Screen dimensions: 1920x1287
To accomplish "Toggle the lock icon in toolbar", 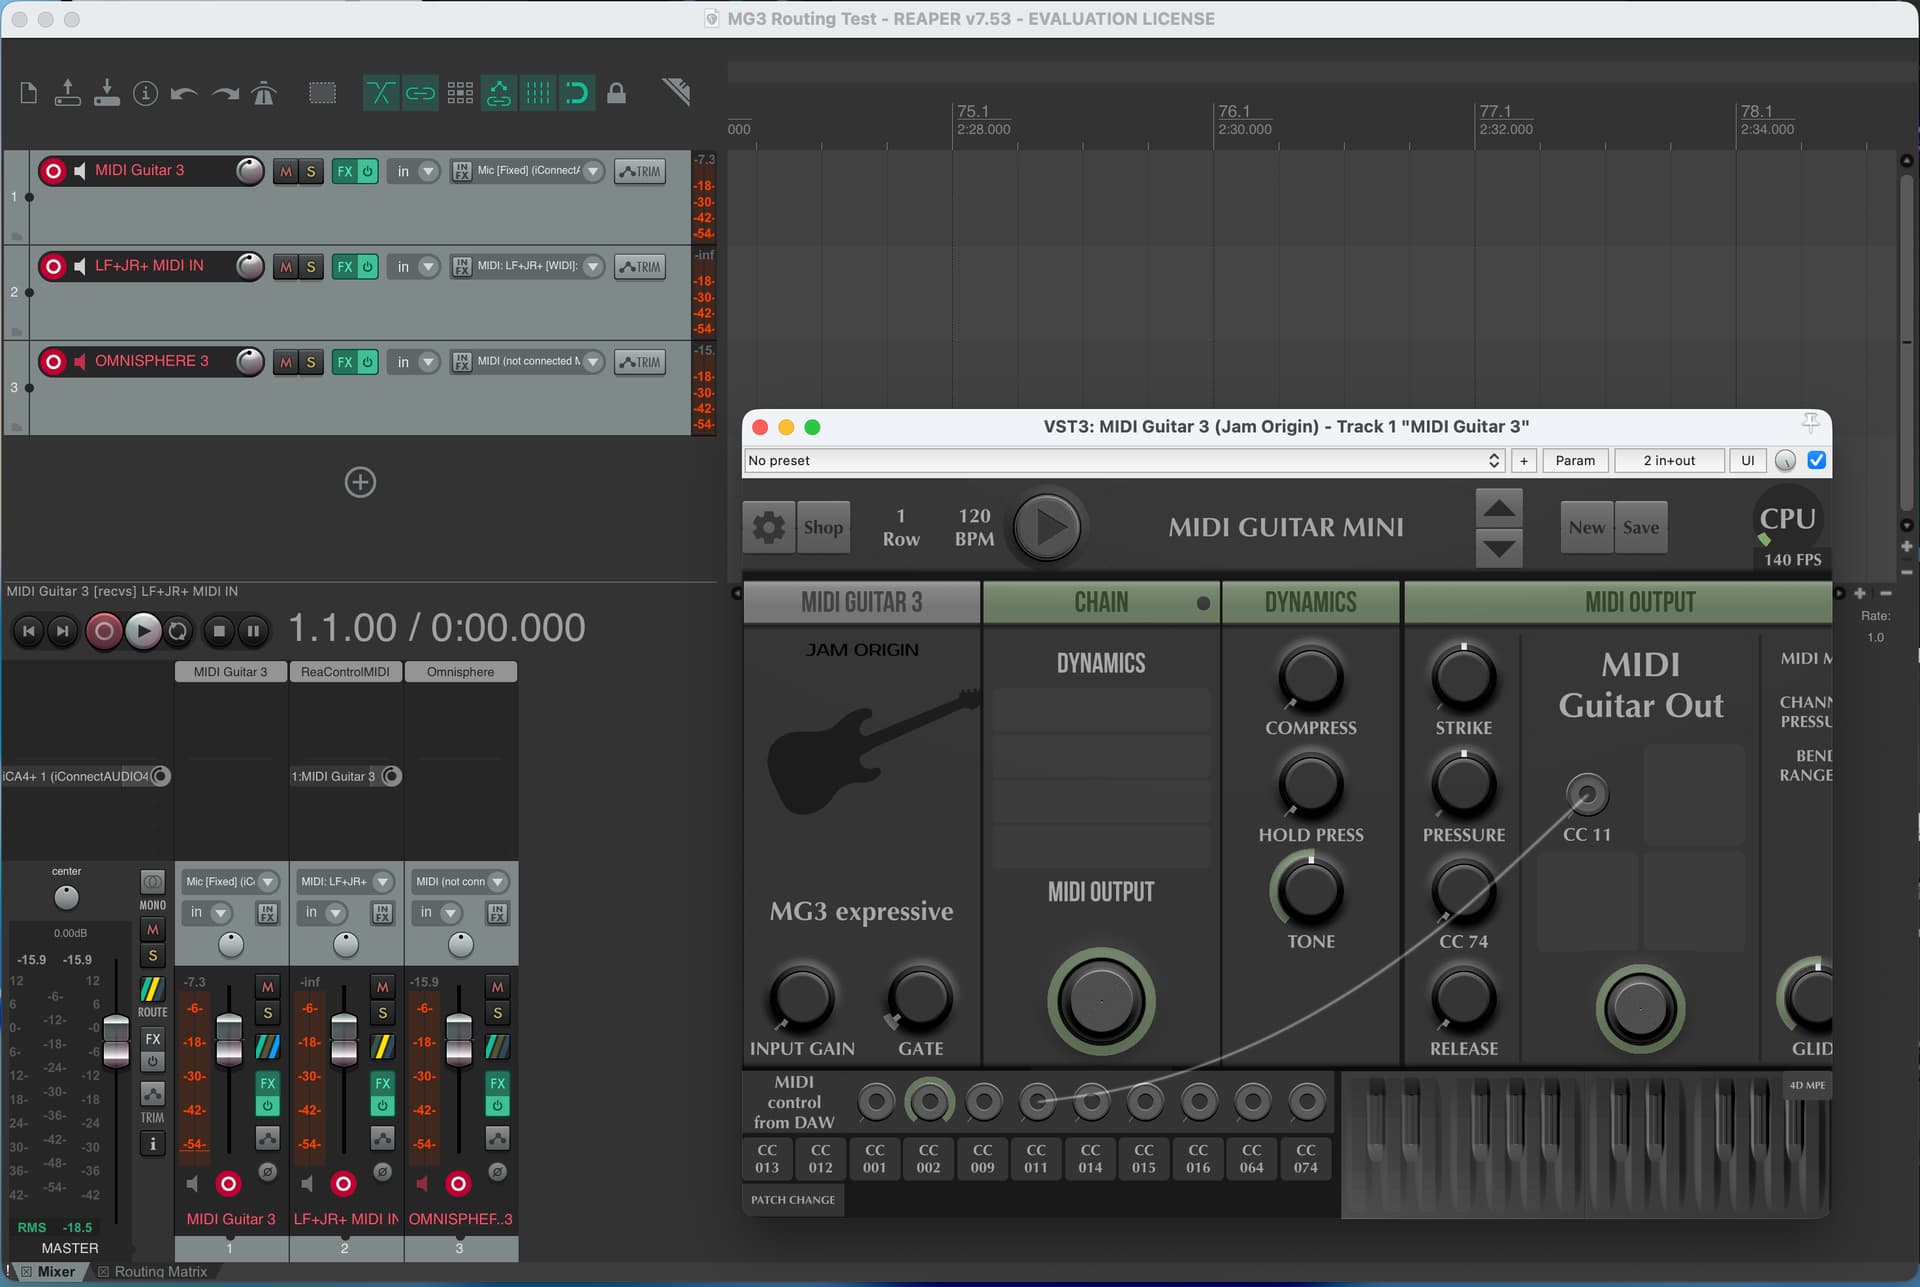I will [616, 94].
